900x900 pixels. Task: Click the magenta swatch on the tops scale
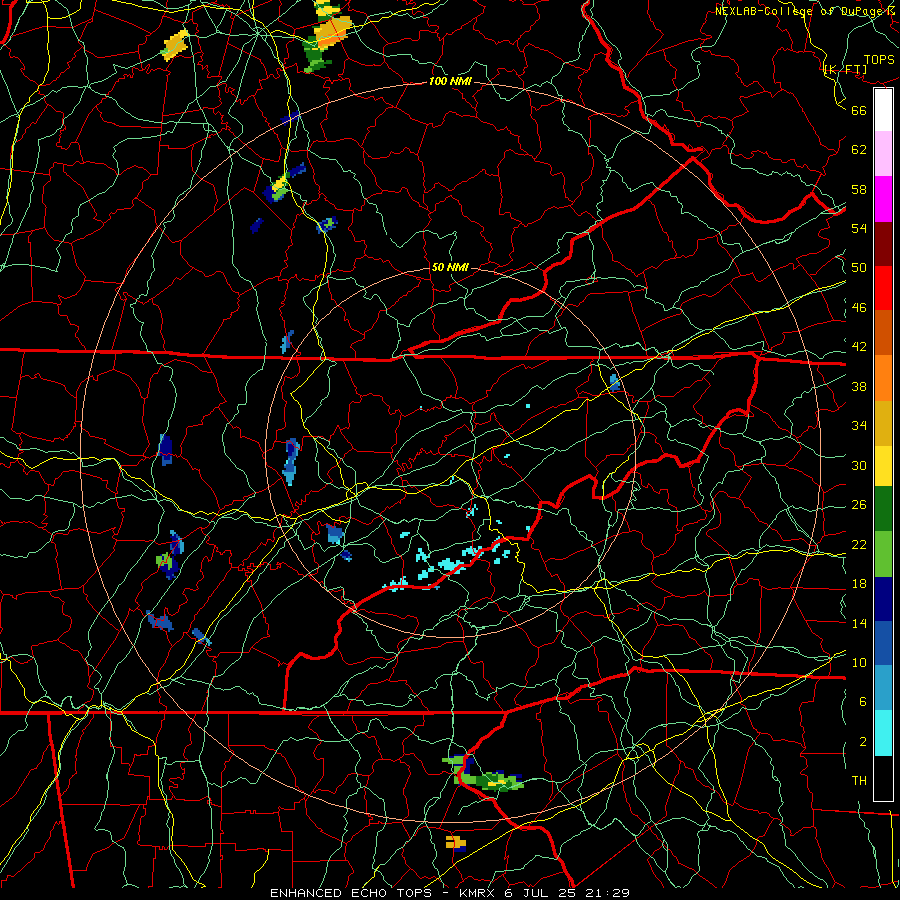click(x=883, y=199)
